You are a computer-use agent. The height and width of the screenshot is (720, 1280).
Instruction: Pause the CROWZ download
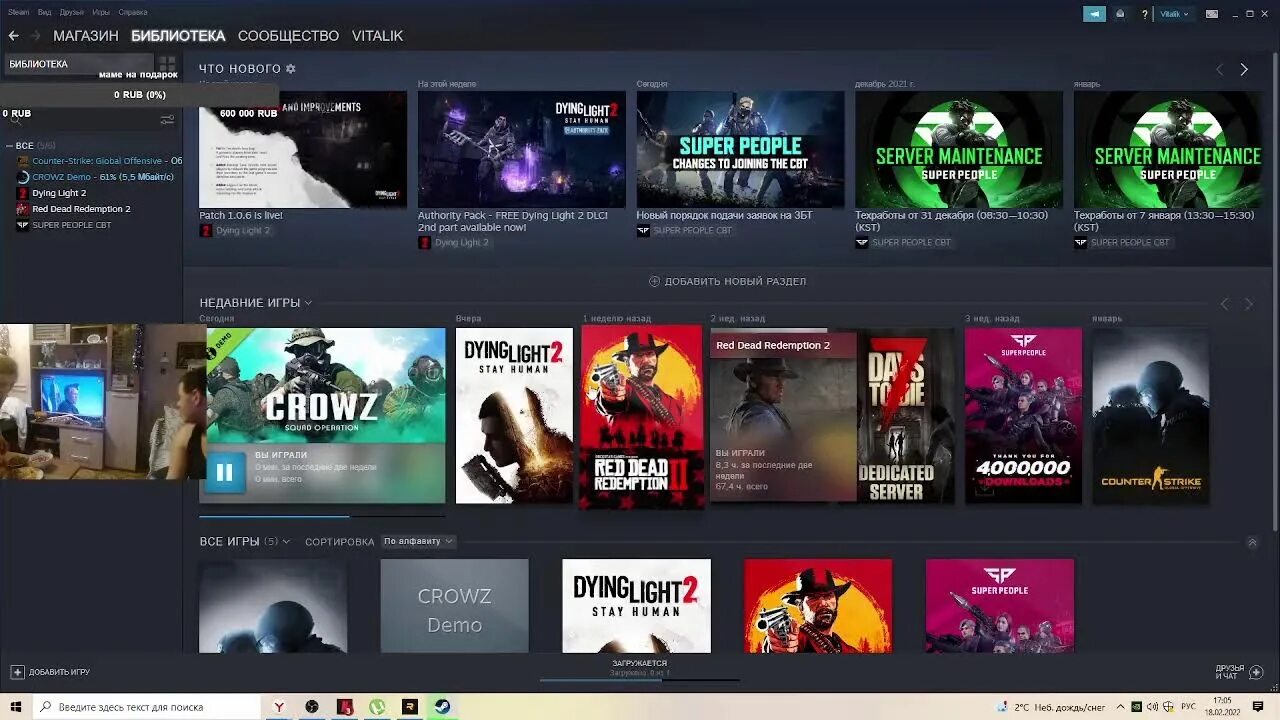[x=224, y=472]
